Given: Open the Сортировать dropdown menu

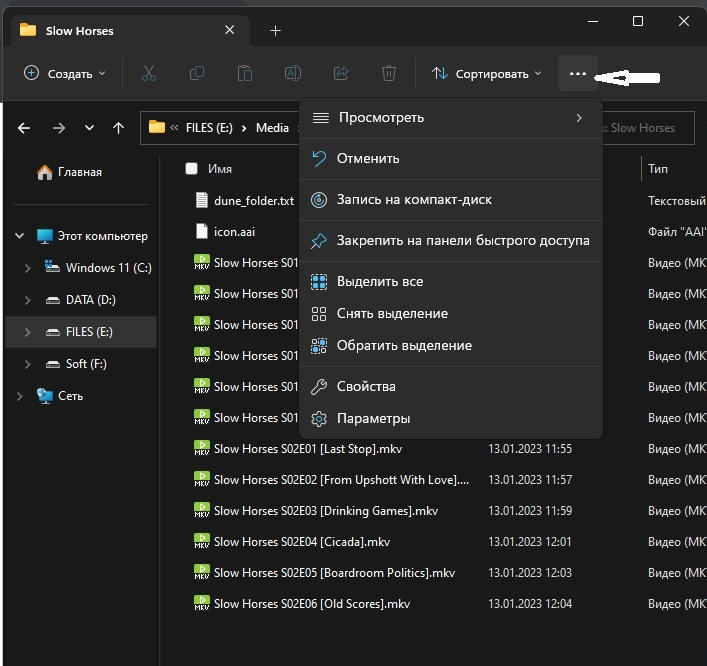Looking at the screenshot, I should coord(486,73).
